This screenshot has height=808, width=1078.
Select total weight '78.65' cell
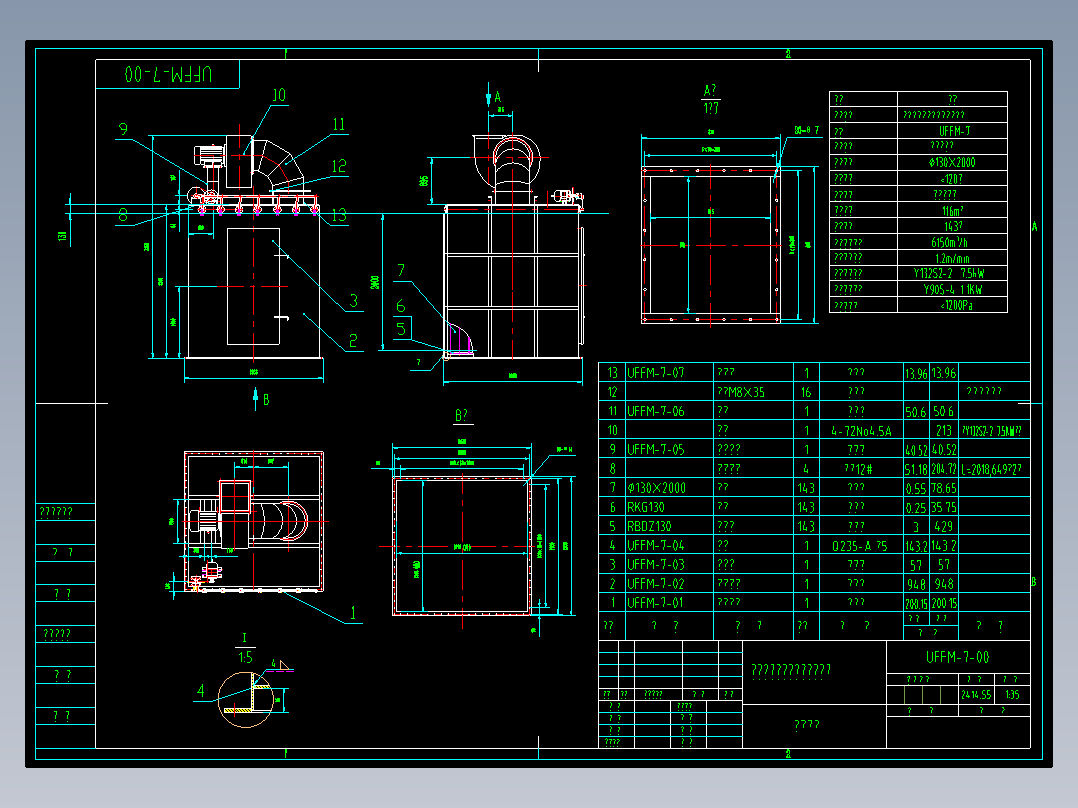click(x=943, y=488)
